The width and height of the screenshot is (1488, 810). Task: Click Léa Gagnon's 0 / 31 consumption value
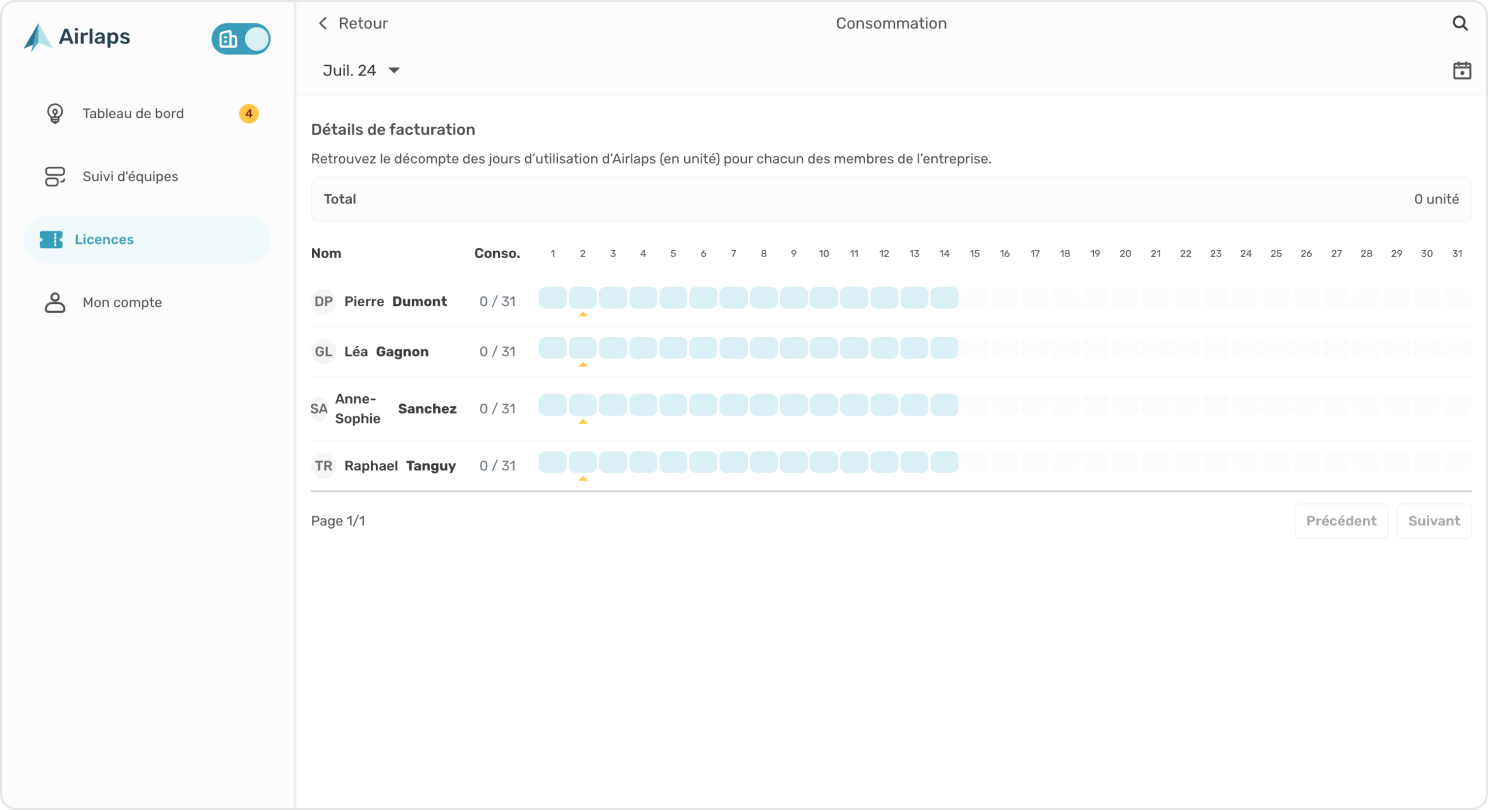pyautogui.click(x=497, y=352)
